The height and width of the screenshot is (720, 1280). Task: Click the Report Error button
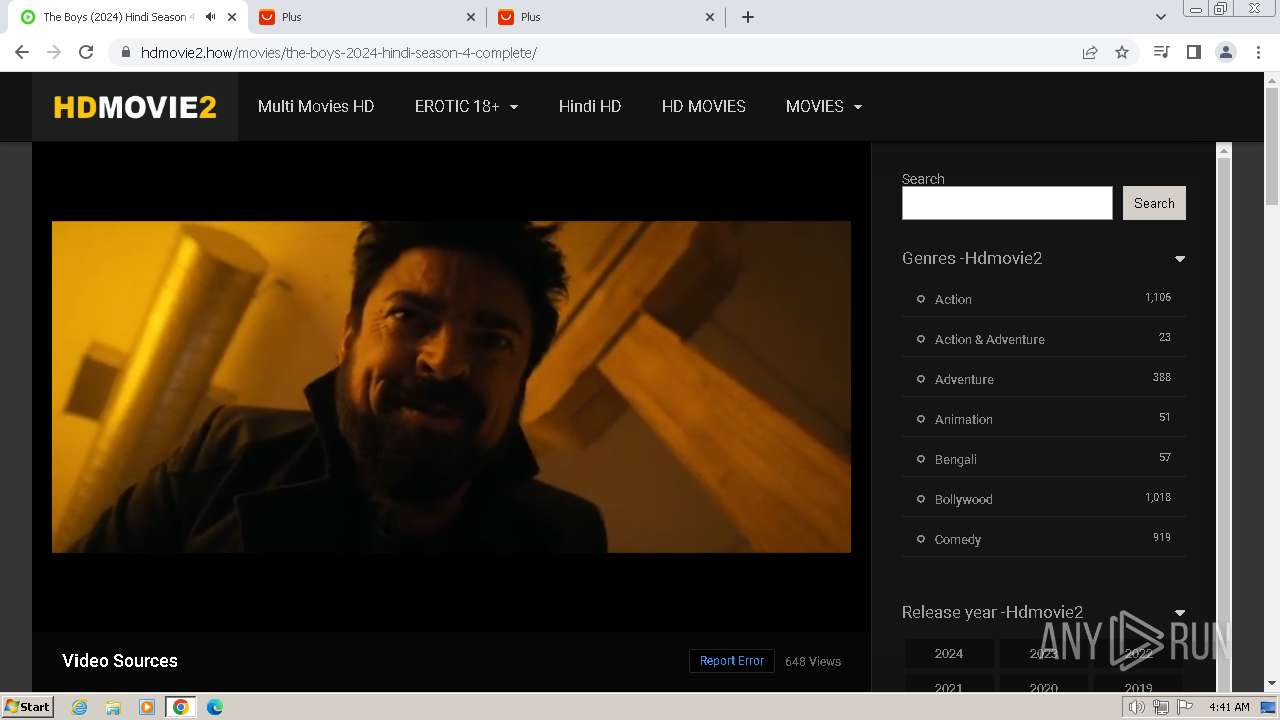point(732,661)
